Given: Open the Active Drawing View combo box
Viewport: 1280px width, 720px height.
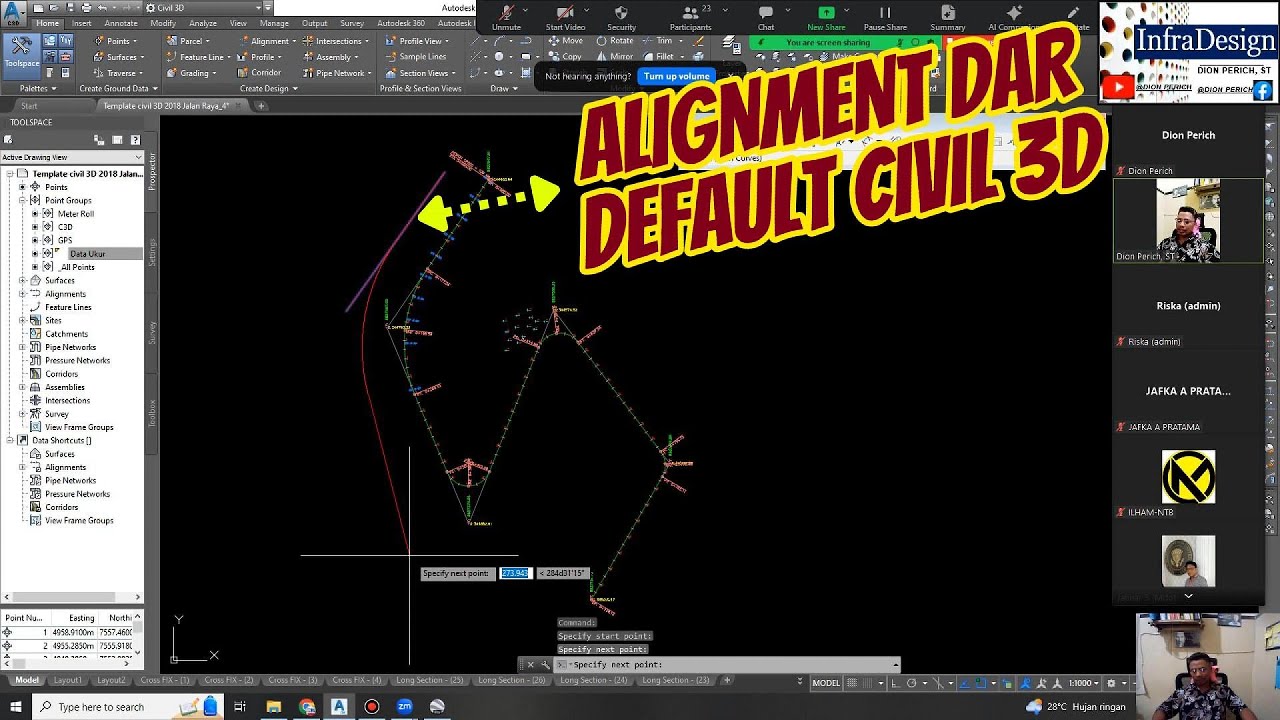Looking at the screenshot, I should tap(72, 157).
